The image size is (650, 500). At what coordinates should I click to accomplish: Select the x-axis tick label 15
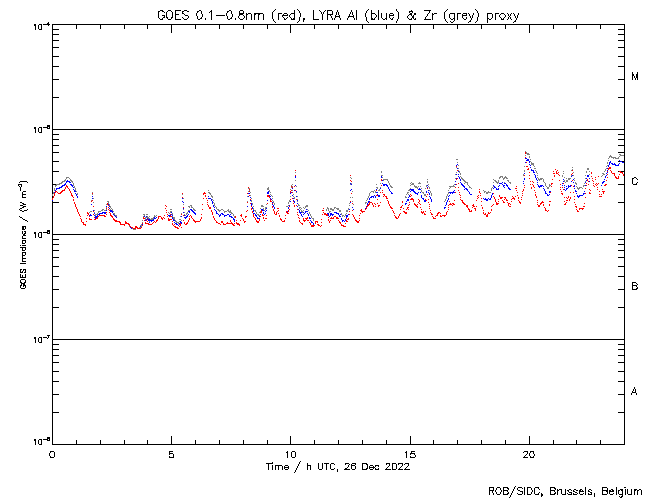(409, 454)
